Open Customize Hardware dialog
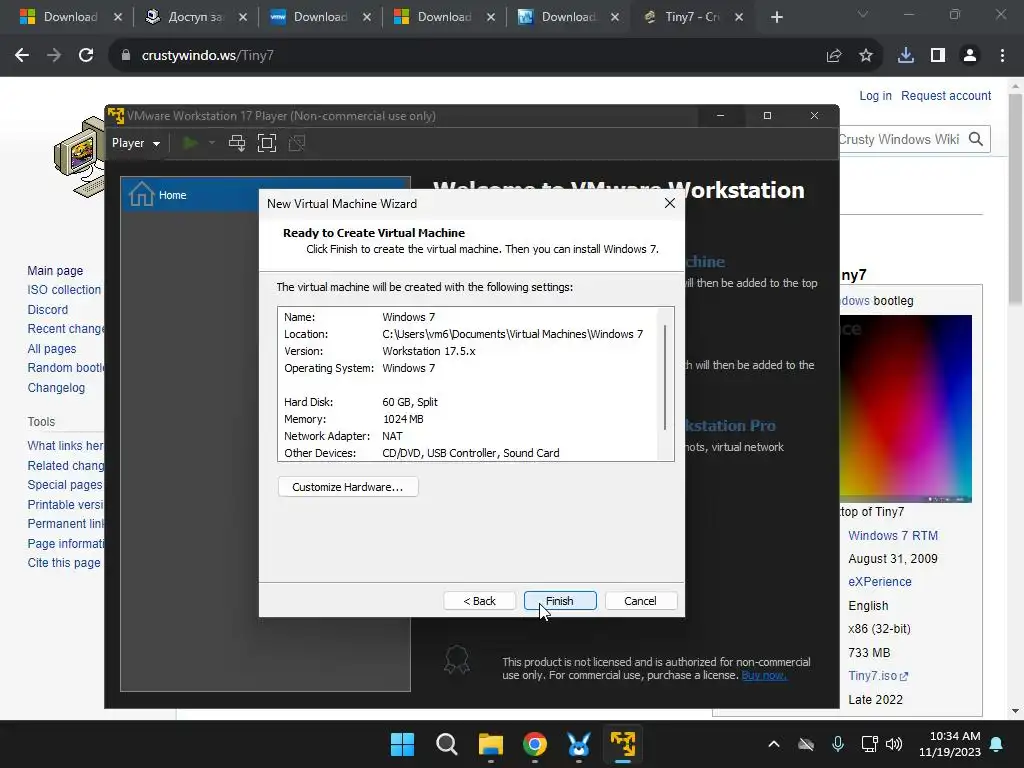1024x768 pixels. 347,487
